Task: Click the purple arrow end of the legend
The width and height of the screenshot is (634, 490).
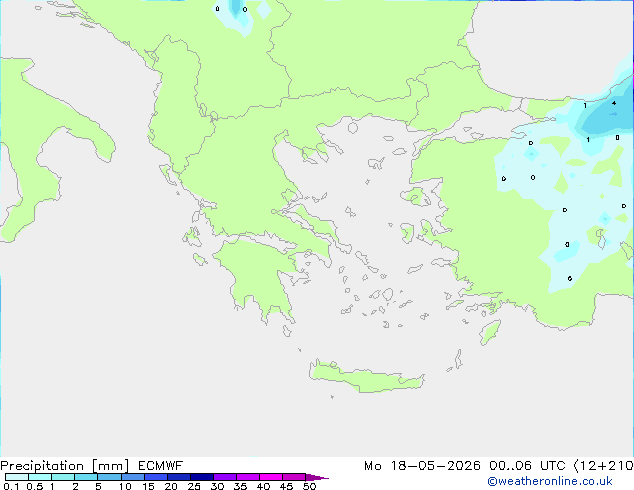Action: pyautogui.click(x=317, y=477)
